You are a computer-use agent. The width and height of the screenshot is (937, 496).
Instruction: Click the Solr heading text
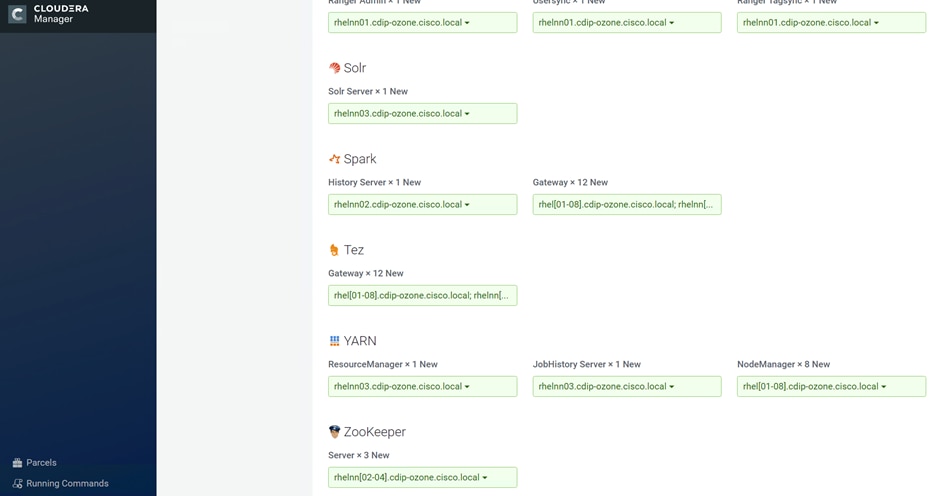(355, 68)
